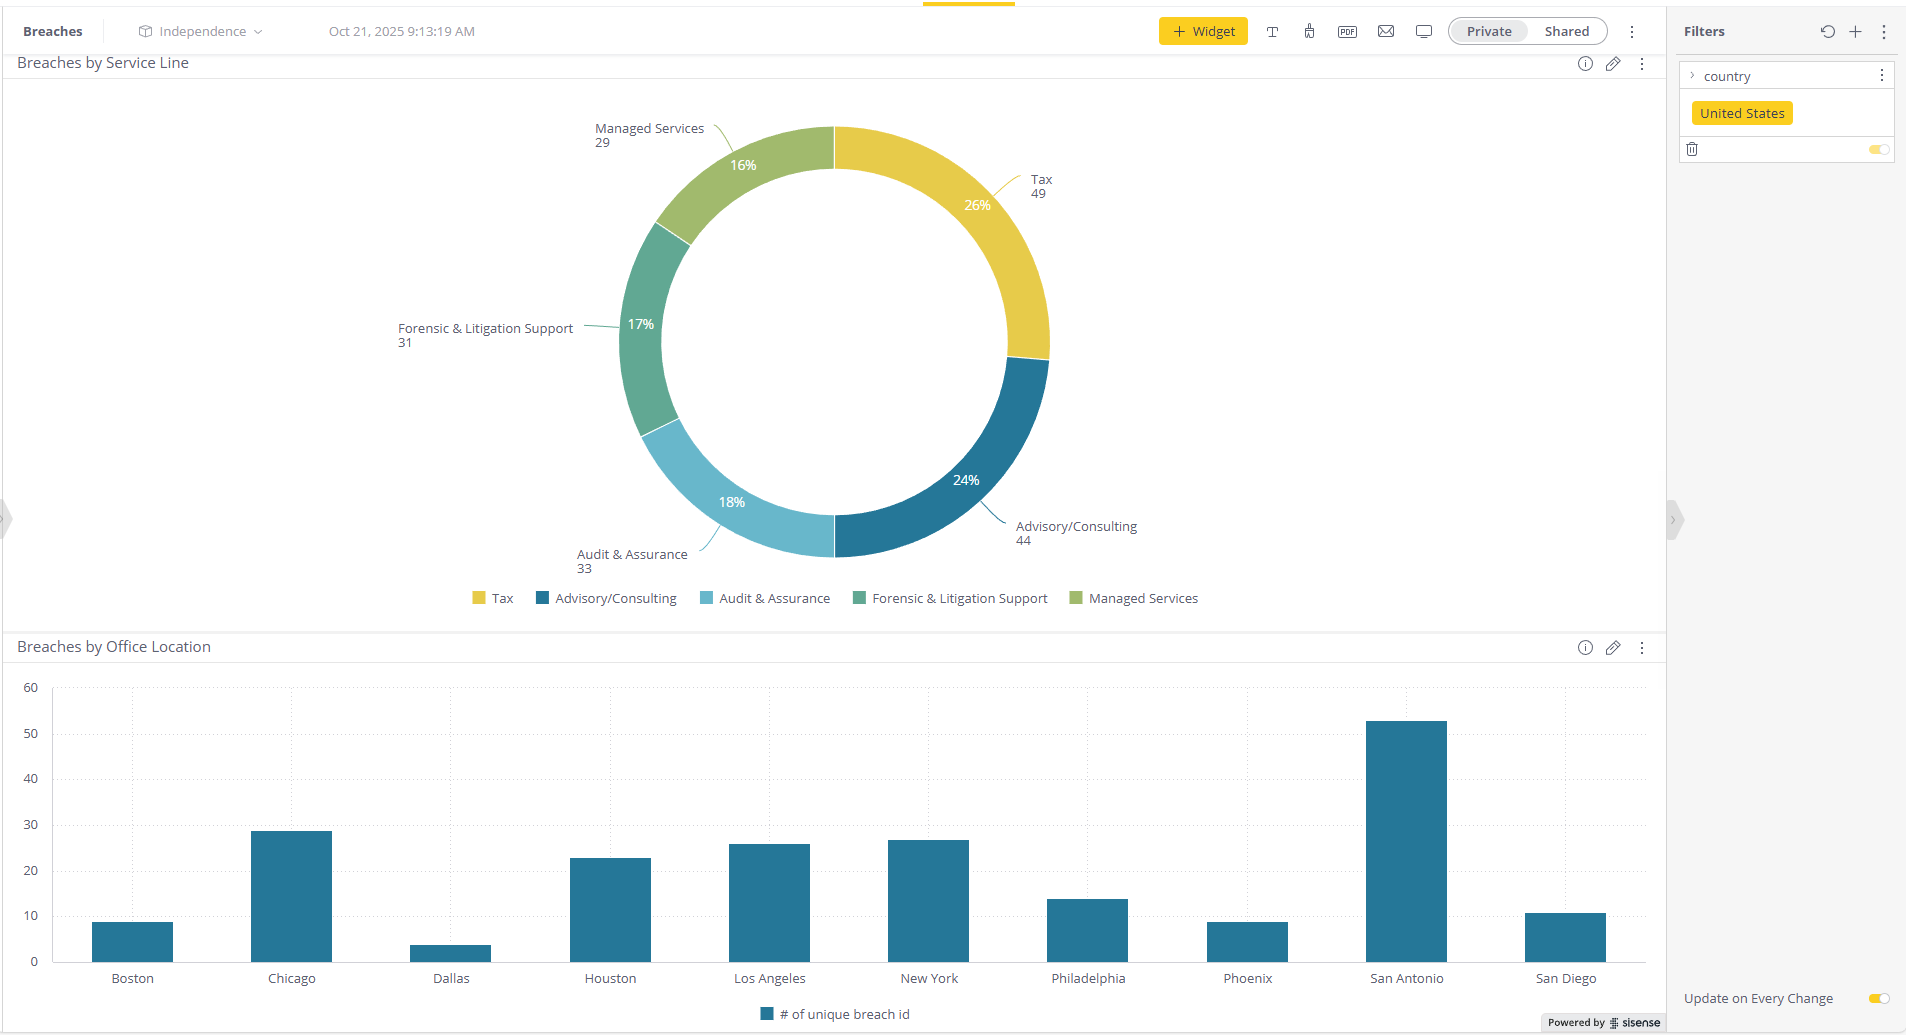Click the Tax legend color swatch
1906x1035 pixels.
478,597
